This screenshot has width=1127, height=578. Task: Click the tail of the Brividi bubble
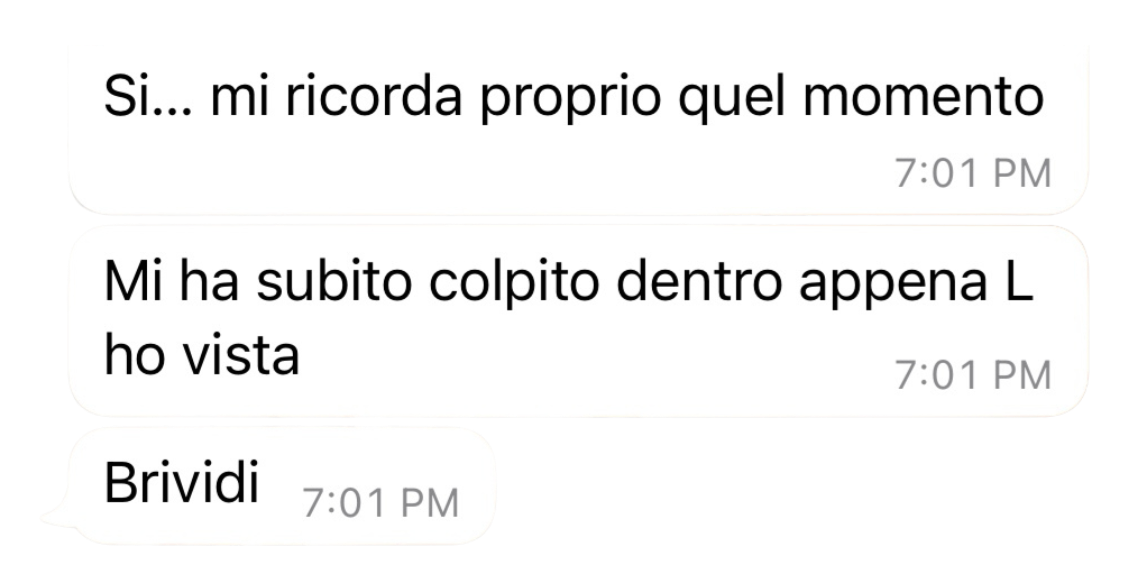click(x=59, y=518)
